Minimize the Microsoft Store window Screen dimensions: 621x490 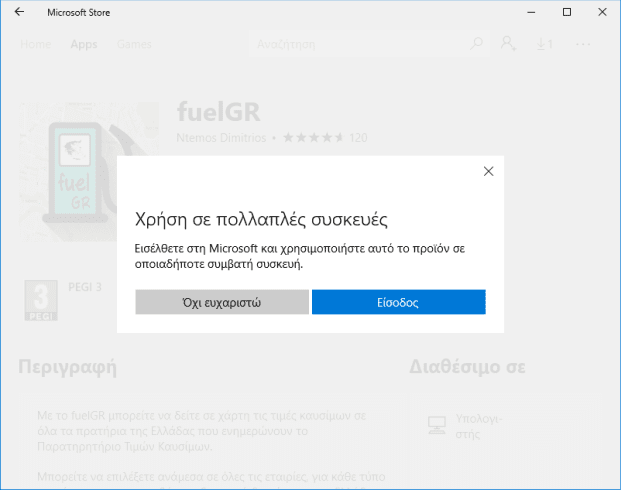coord(531,12)
